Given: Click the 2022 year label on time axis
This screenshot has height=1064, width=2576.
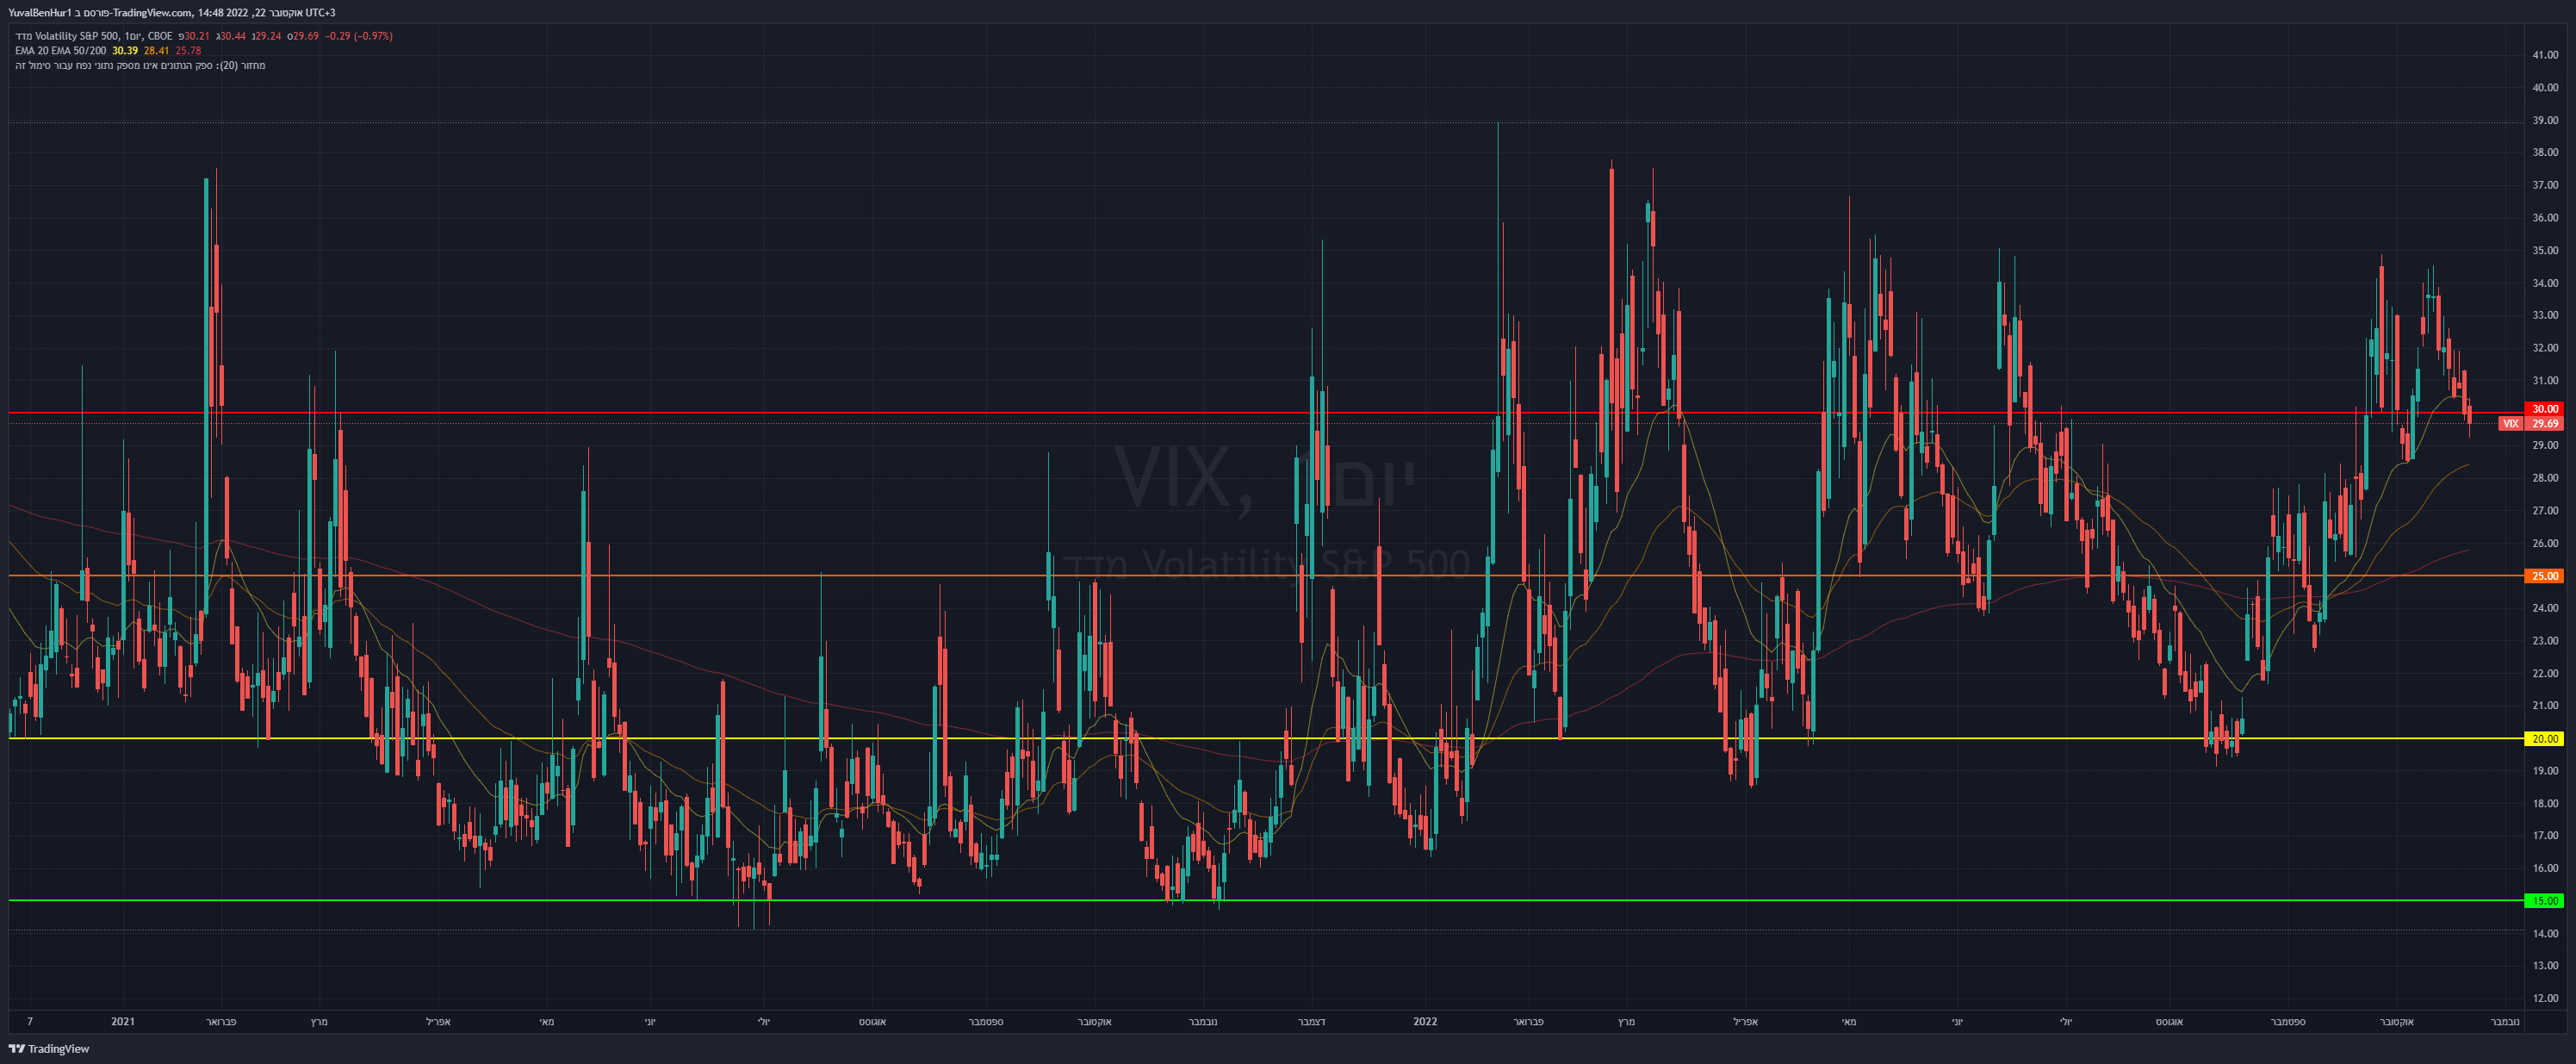Looking at the screenshot, I should [1425, 1022].
